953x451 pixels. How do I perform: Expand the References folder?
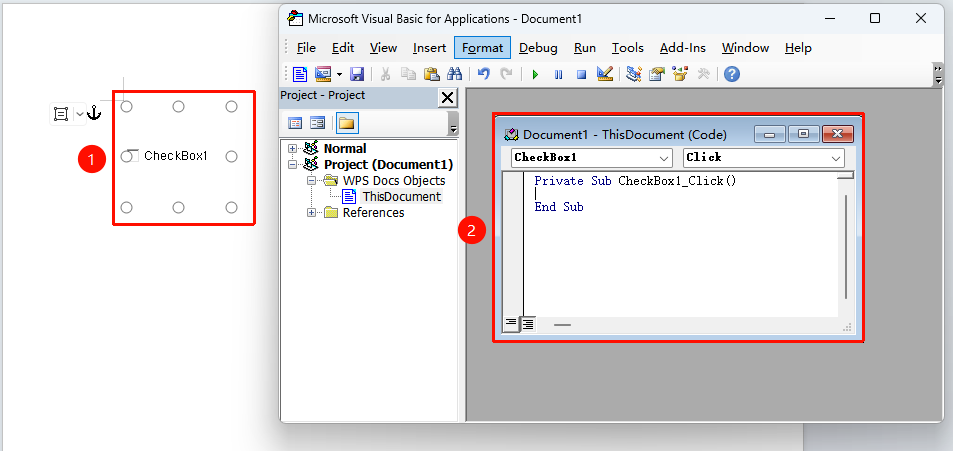click(x=312, y=213)
